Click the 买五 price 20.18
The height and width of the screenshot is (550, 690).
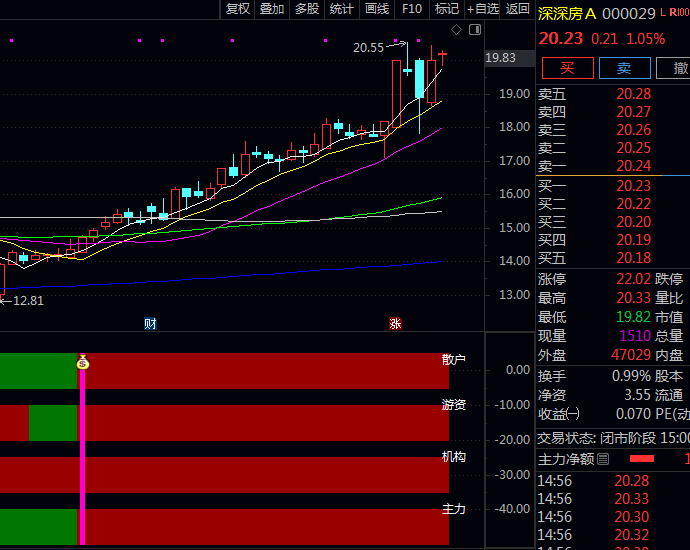pyautogui.click(x=633, y=258)
